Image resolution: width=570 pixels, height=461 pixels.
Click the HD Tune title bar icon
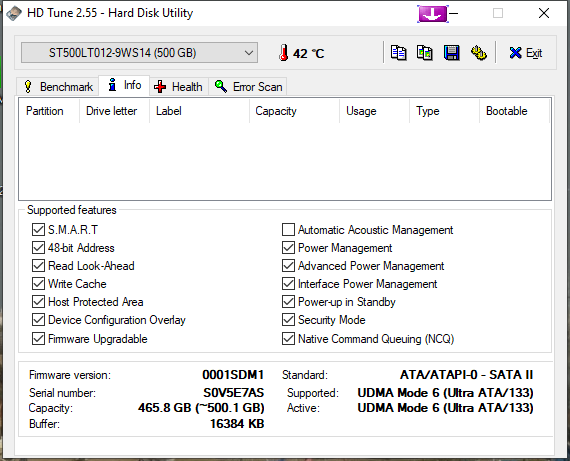click(x=14, y=13)
